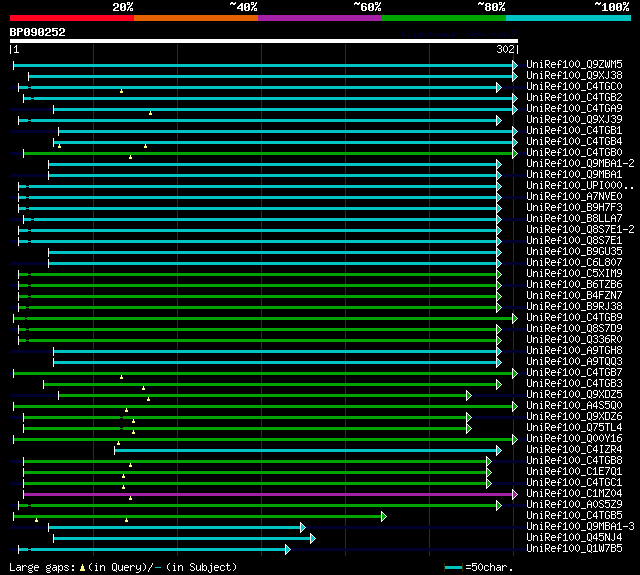Open hit UniRef100_Q9XDZ5
640x575 pixels.
[x=574, y=395]
